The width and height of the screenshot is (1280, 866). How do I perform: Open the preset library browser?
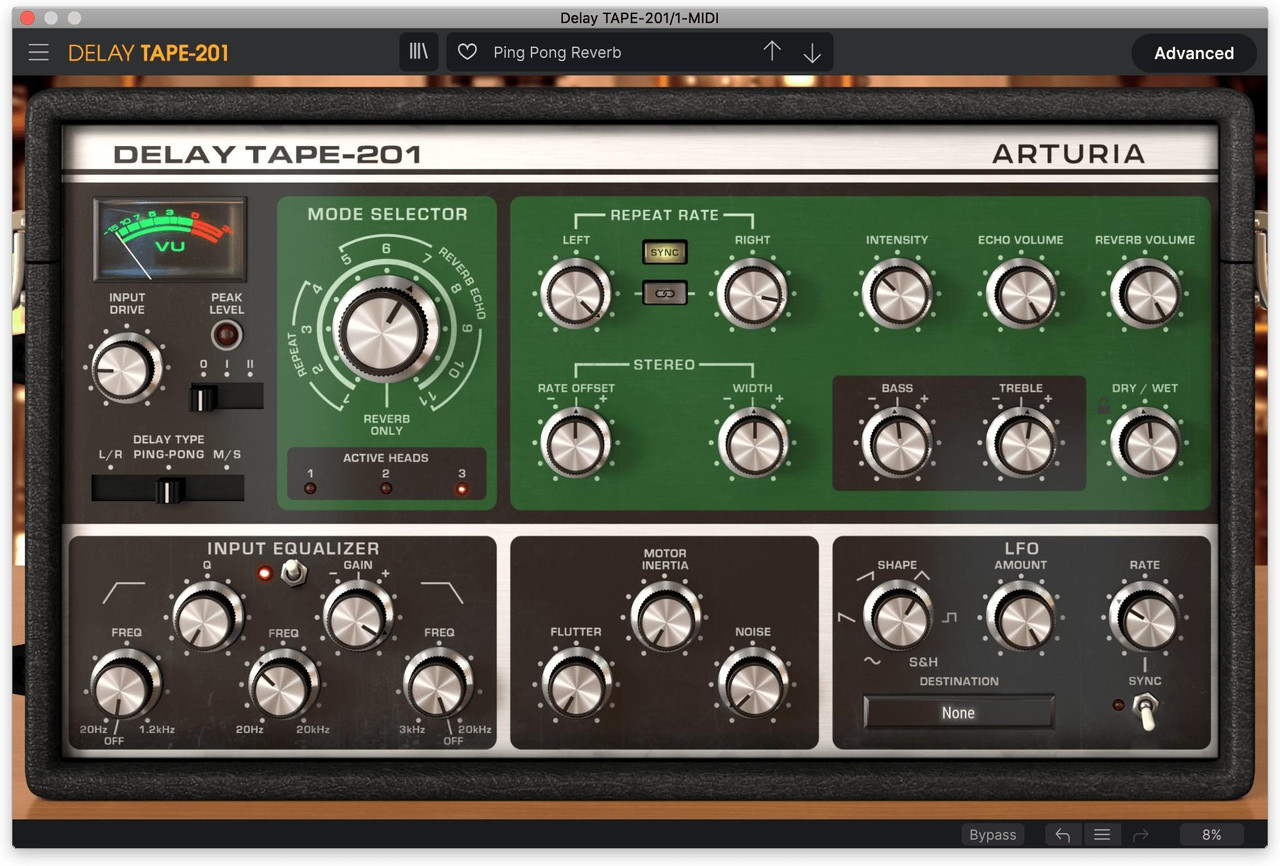419,52
